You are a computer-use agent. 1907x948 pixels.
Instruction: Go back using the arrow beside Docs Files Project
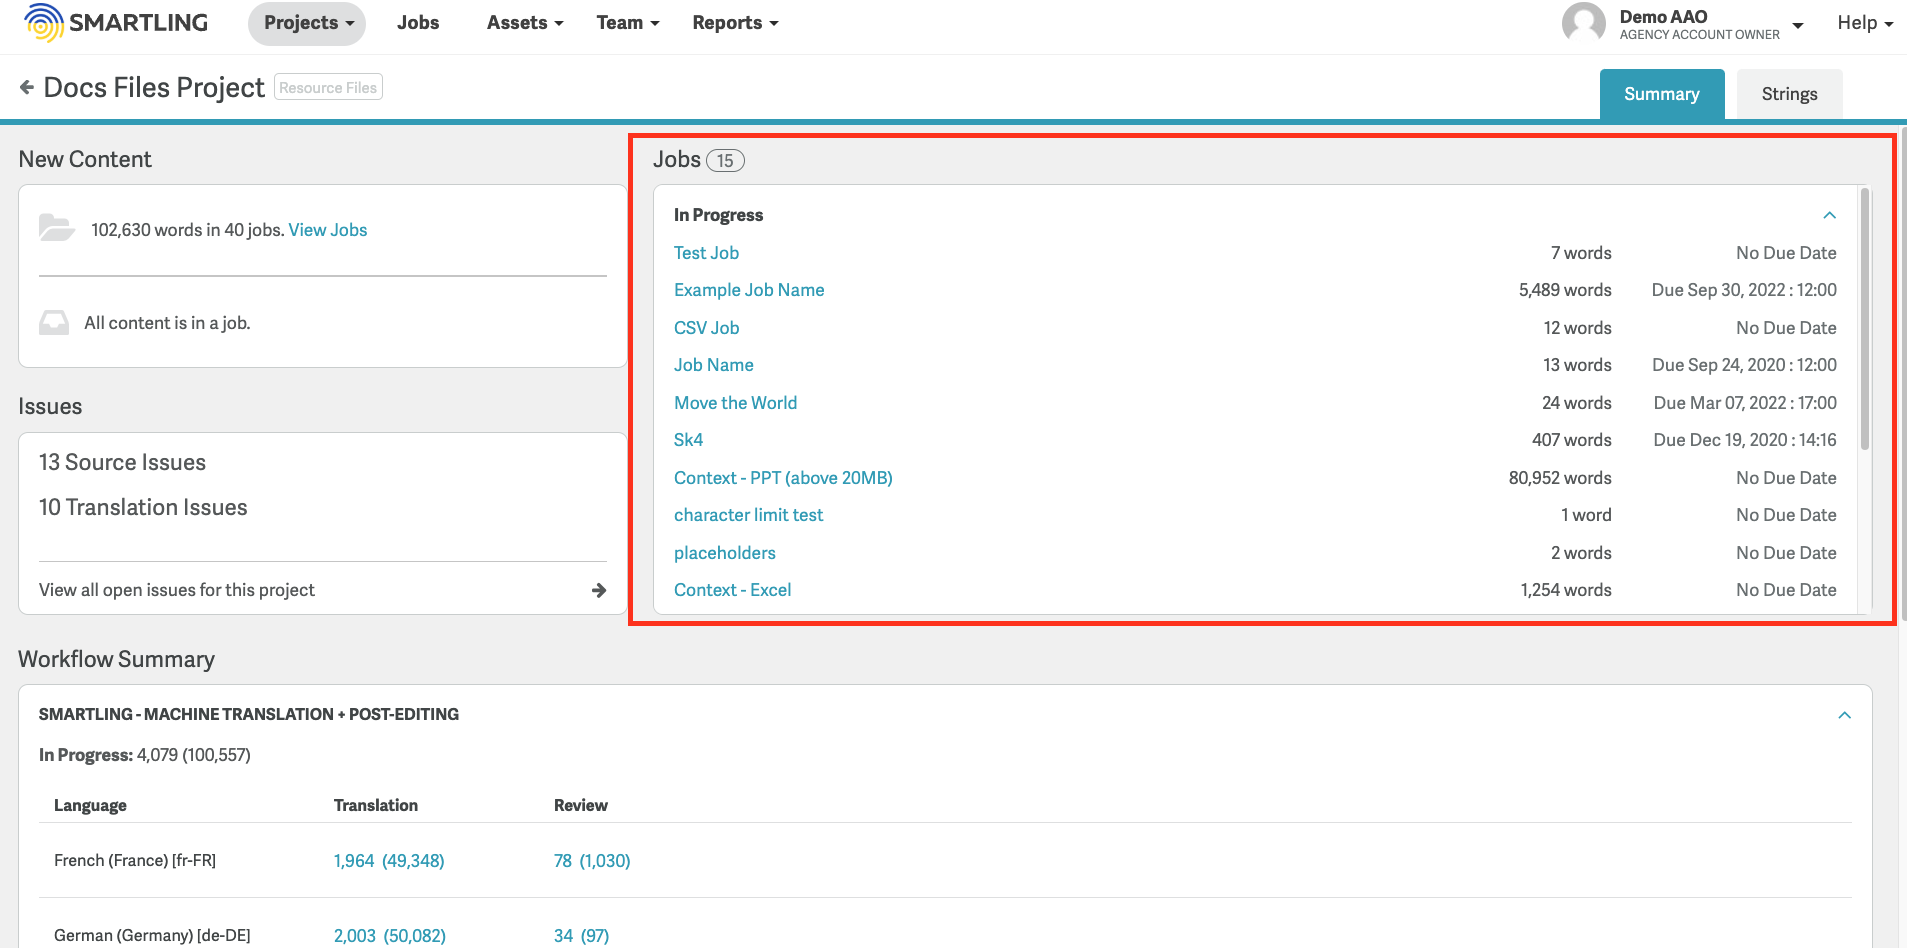click(27, 88)
